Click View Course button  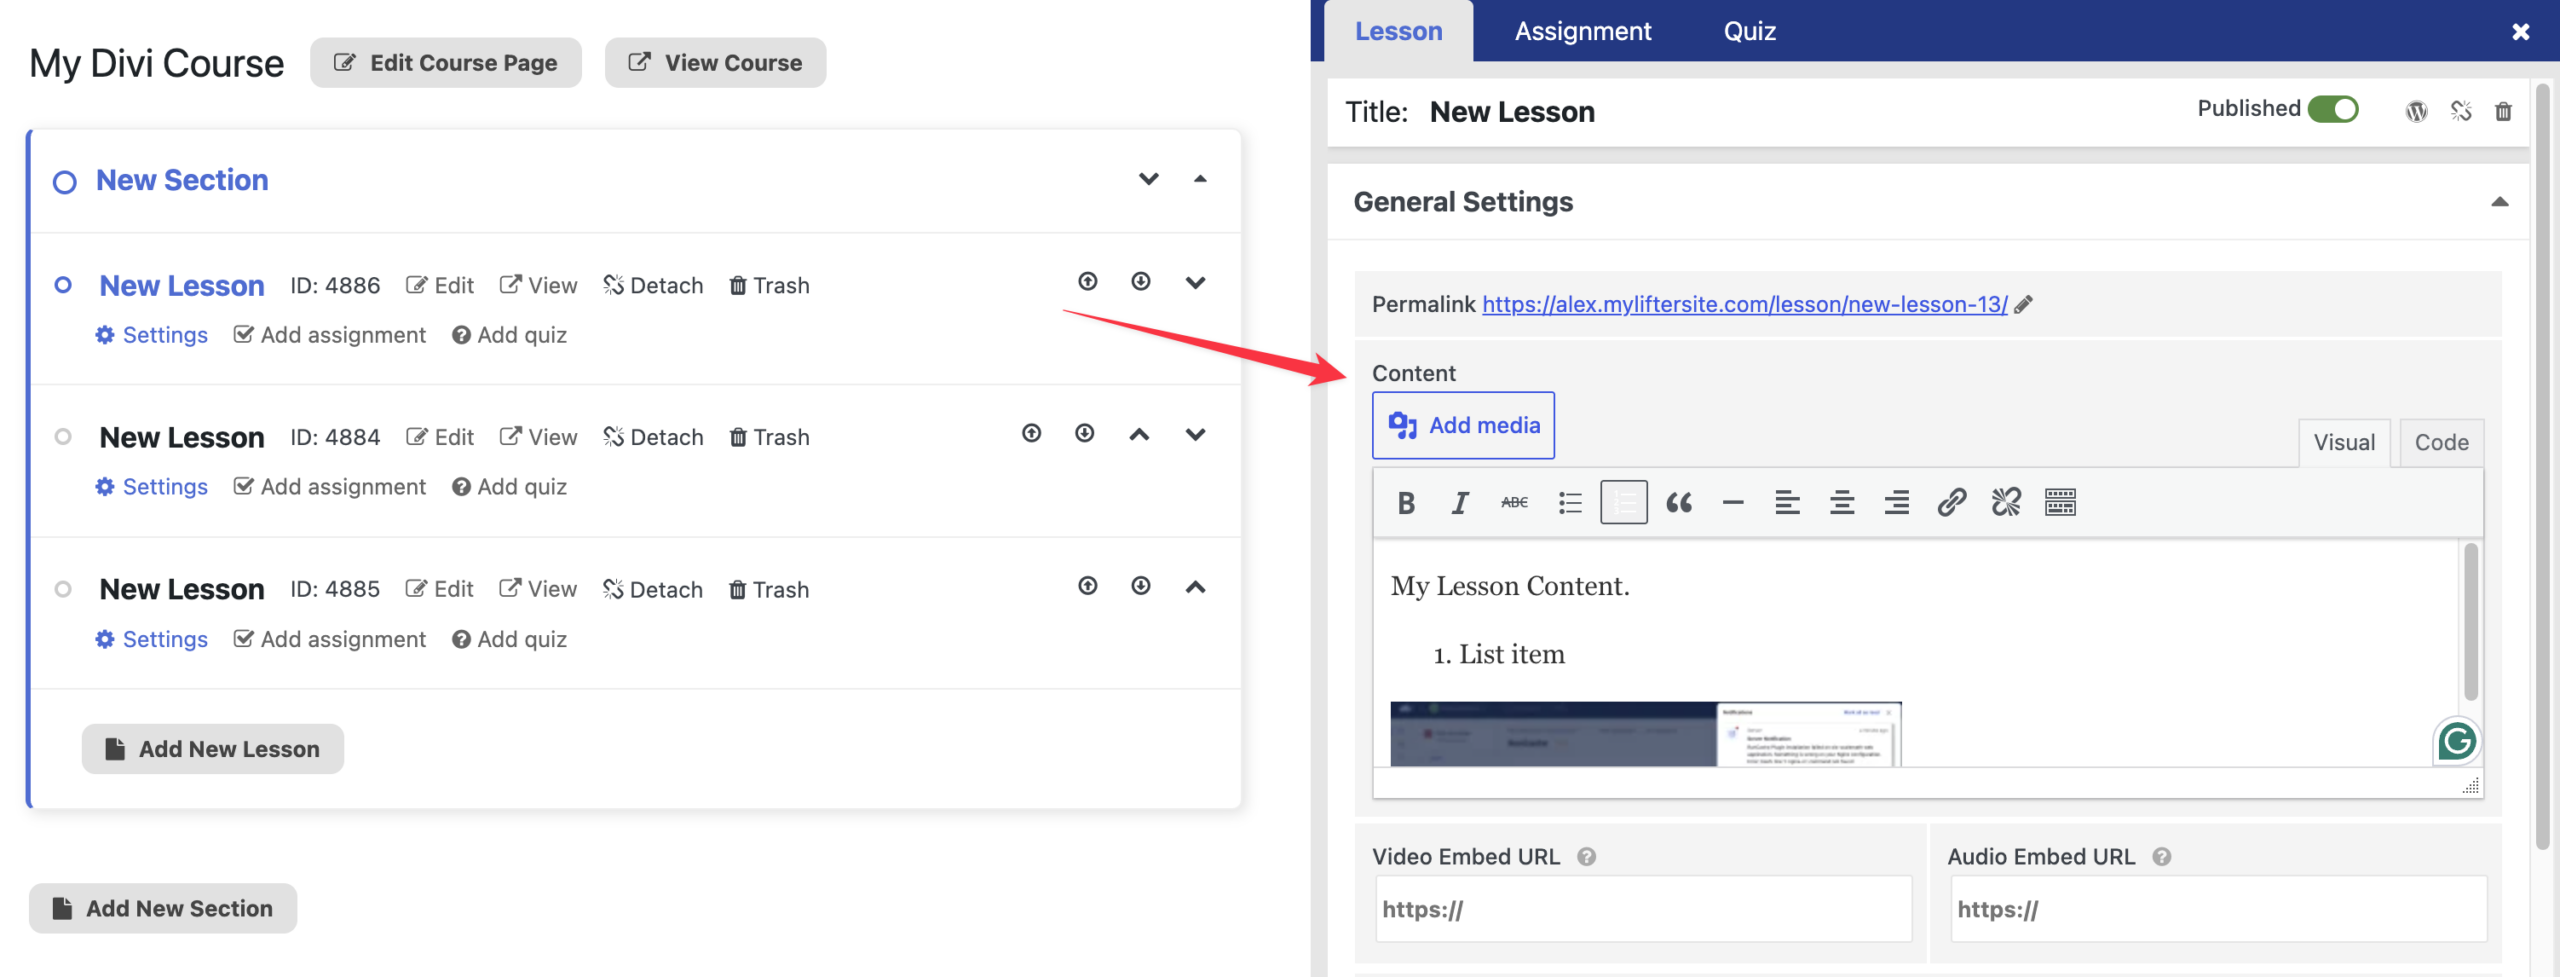tap(715, 63)
